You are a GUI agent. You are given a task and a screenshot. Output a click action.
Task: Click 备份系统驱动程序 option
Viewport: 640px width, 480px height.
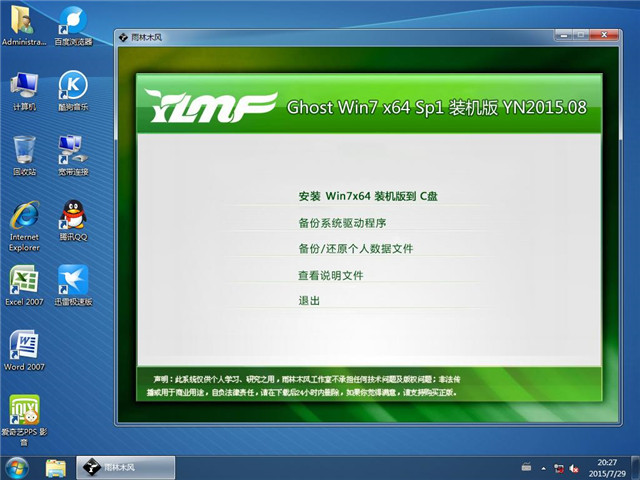point(342,223)
